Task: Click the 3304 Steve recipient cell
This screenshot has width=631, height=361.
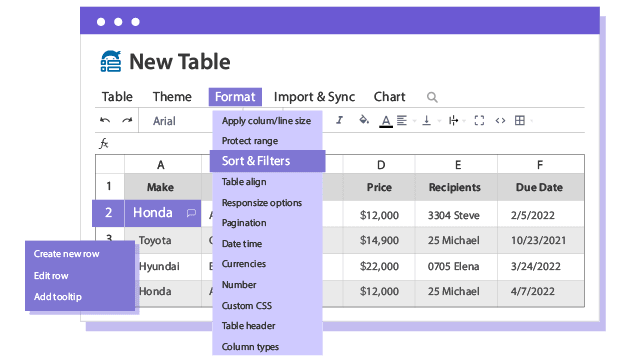Action: point(456,215)
